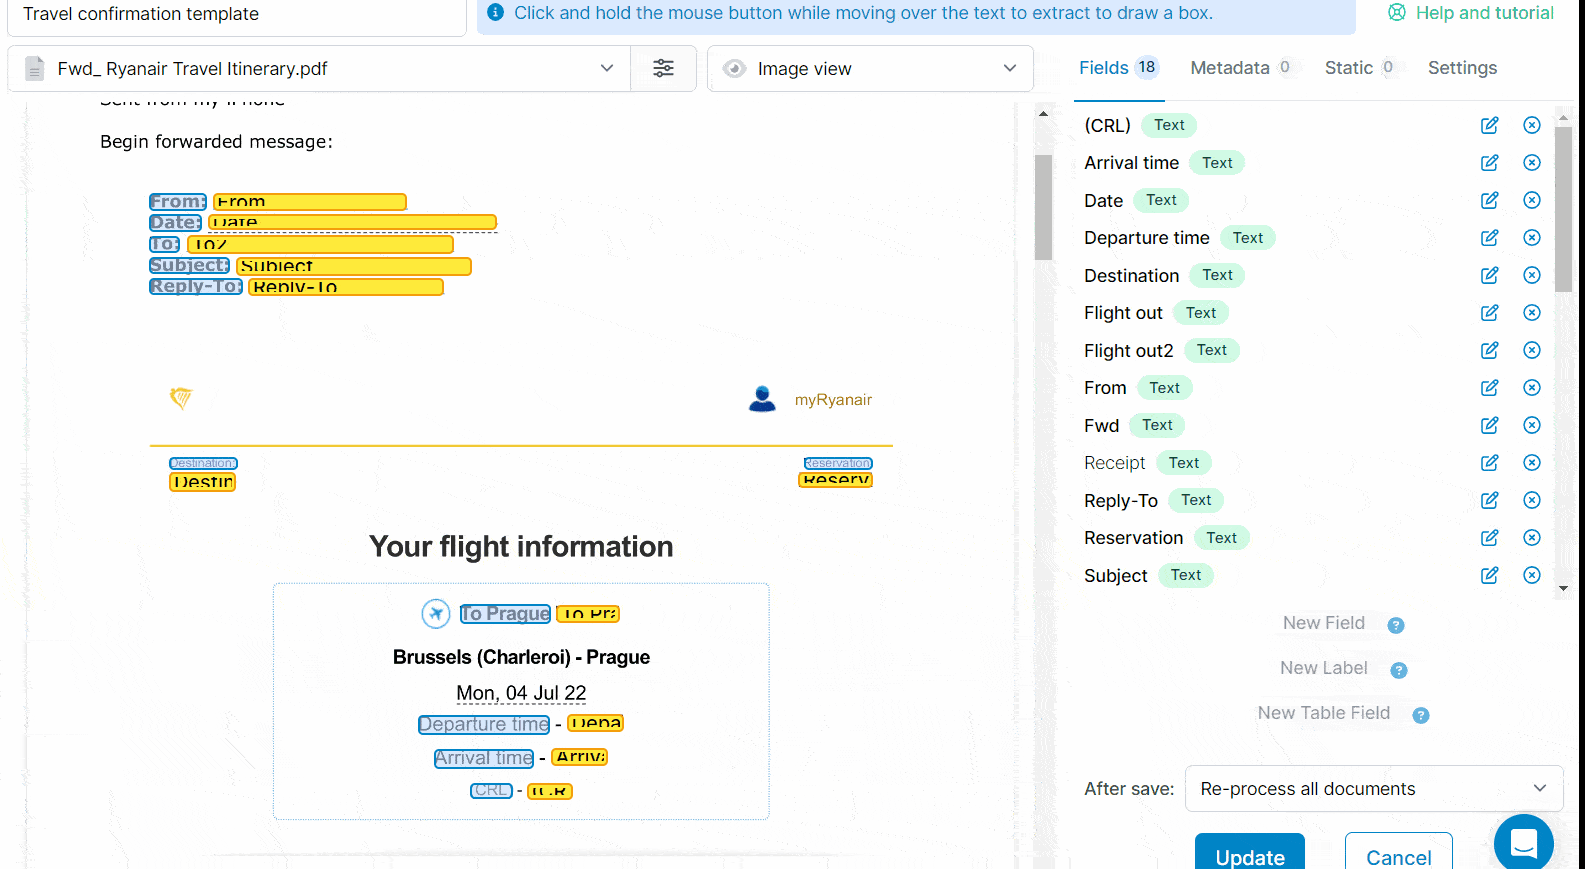Show help for New Field

1396,625
